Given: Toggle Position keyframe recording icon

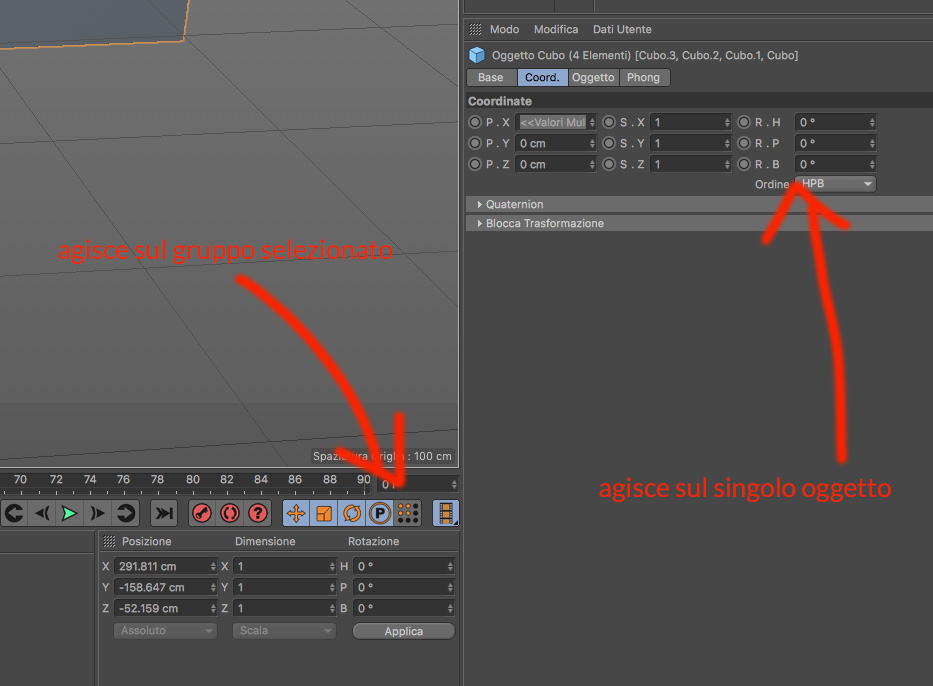Looking at the screenshot, I should point(296,513).
